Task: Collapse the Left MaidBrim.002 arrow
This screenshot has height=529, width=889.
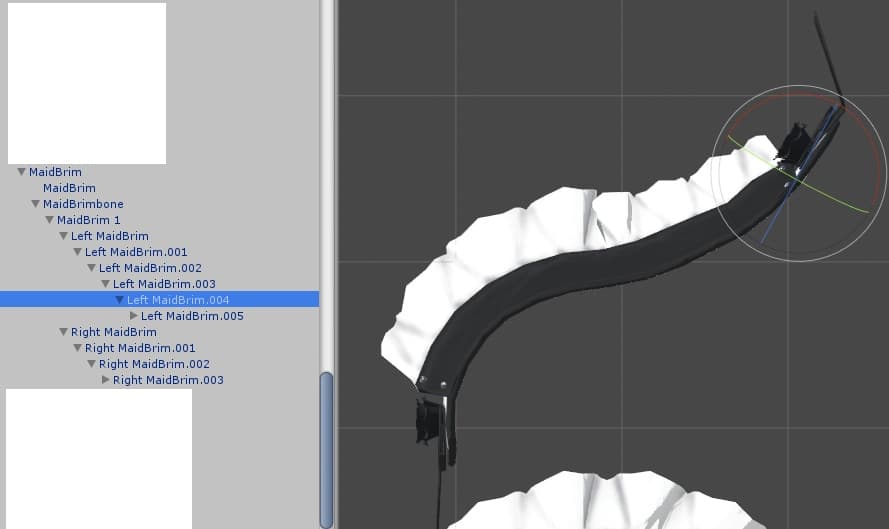Action: click(91, 268)
